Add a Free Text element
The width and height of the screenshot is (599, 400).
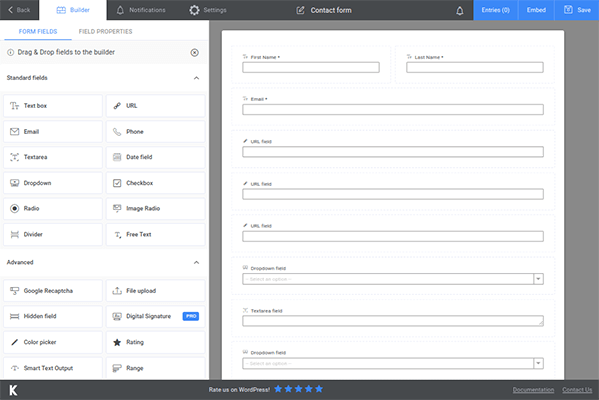(155, 234)
